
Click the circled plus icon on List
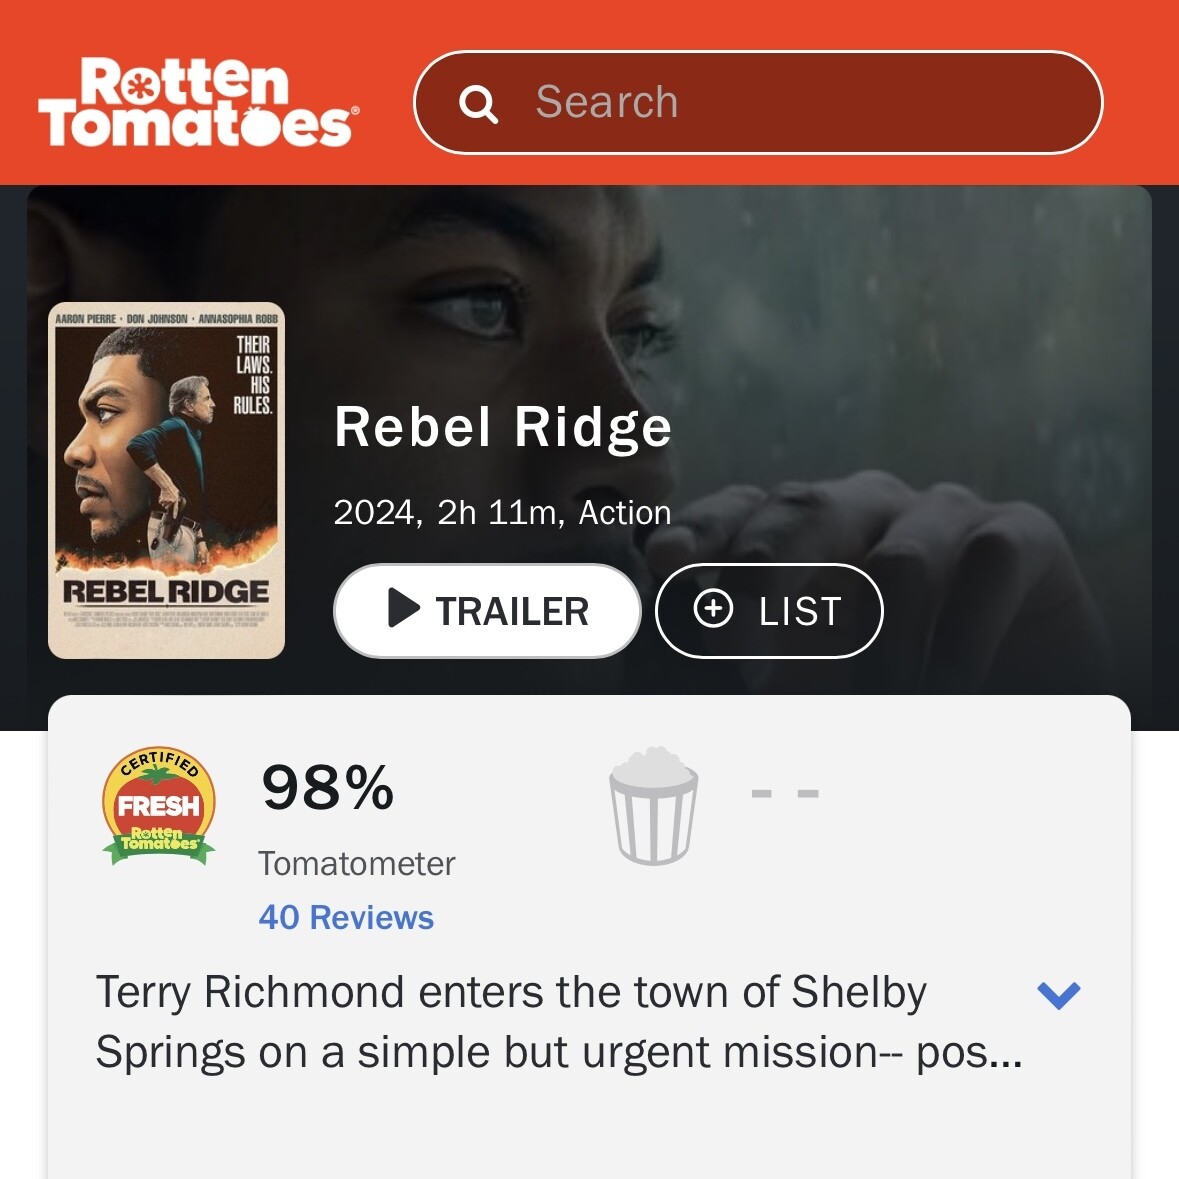713,608
